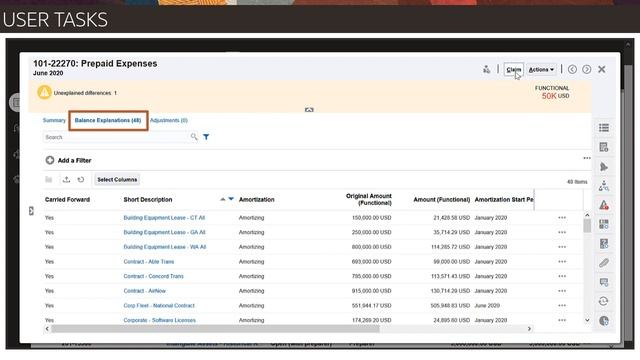The image size is (640, 360).
Task: Open Corp Fleet - National Contract link
Action: pyautogui.click(x=159, y=306)
